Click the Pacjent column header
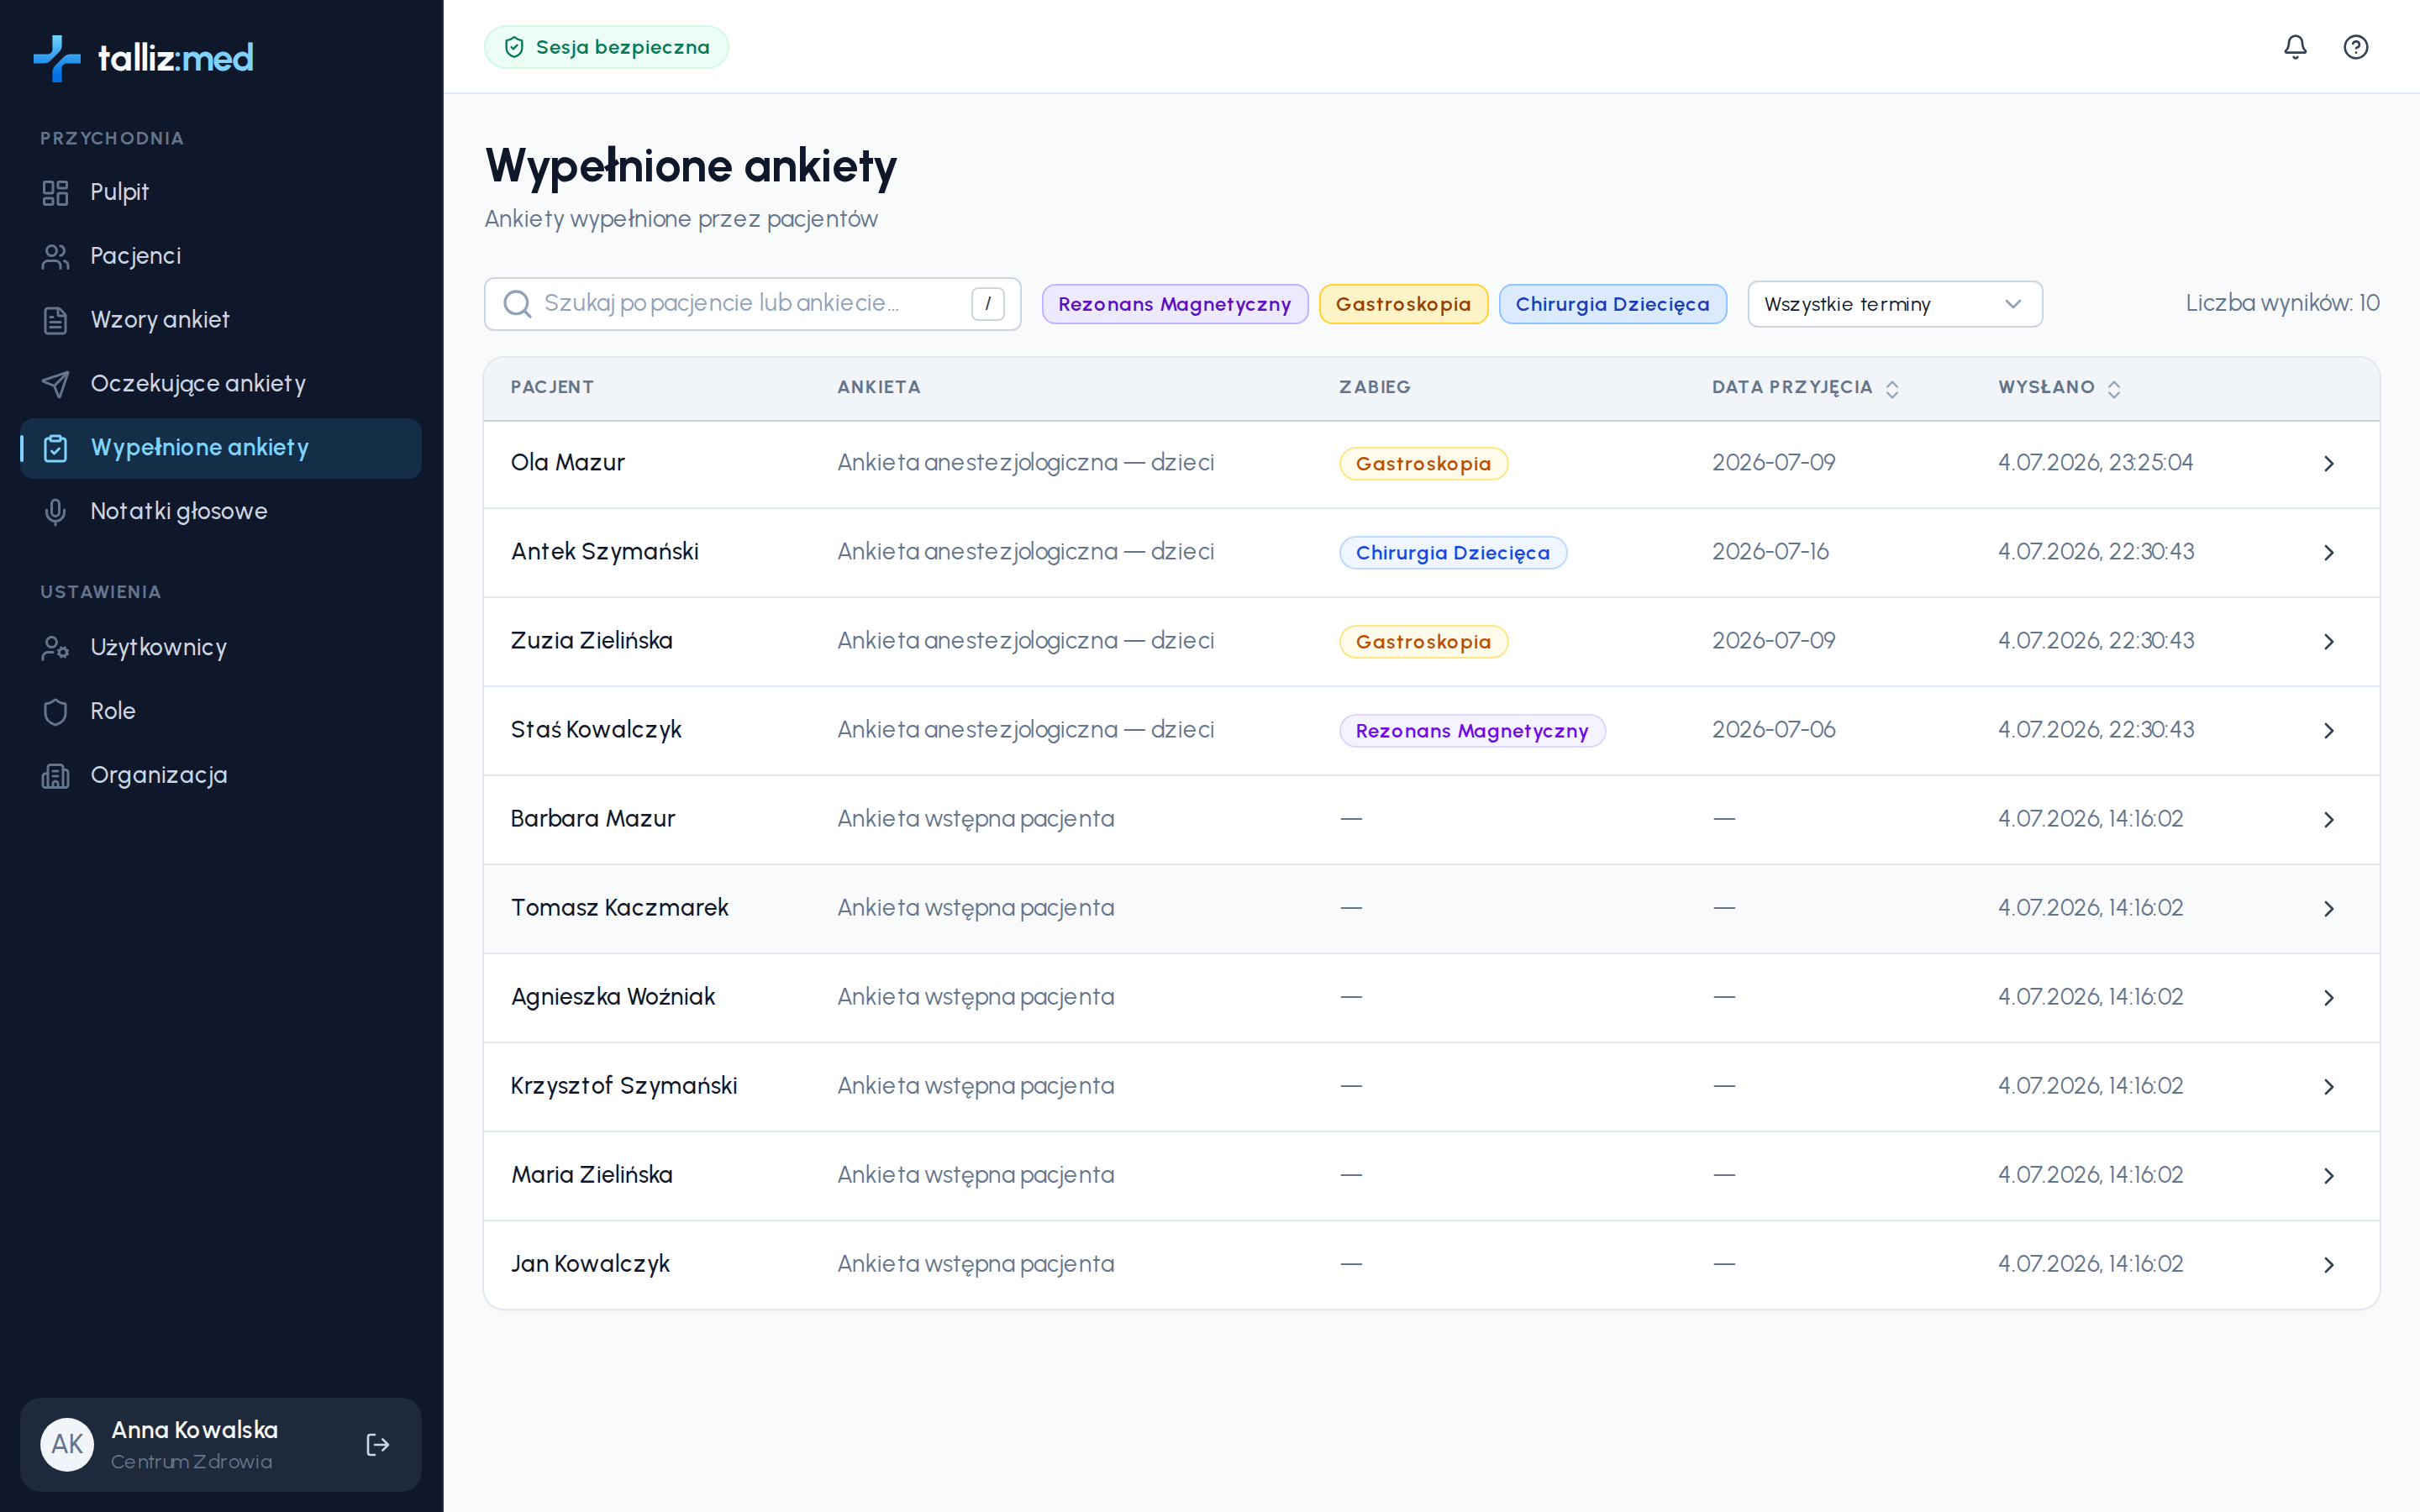This screenshot has width=2420, height=1512. pos(552,387)
